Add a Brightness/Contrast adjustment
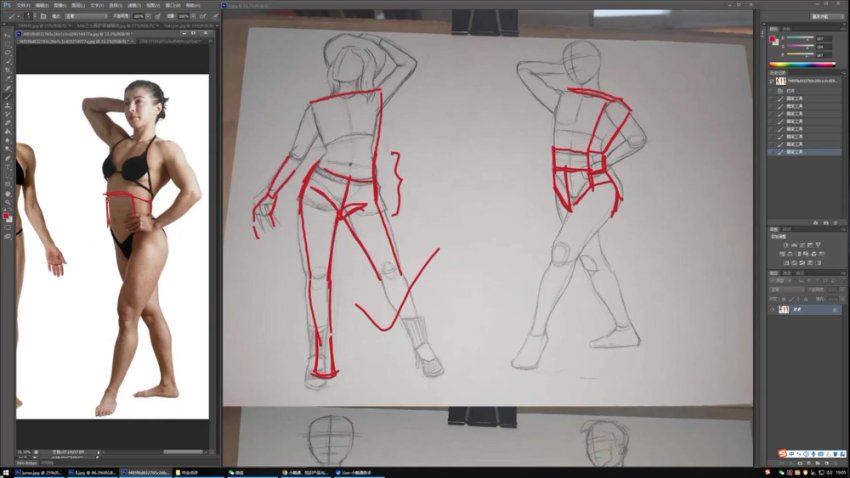Screen dimensions: 850x478 [x=786, y=245]
